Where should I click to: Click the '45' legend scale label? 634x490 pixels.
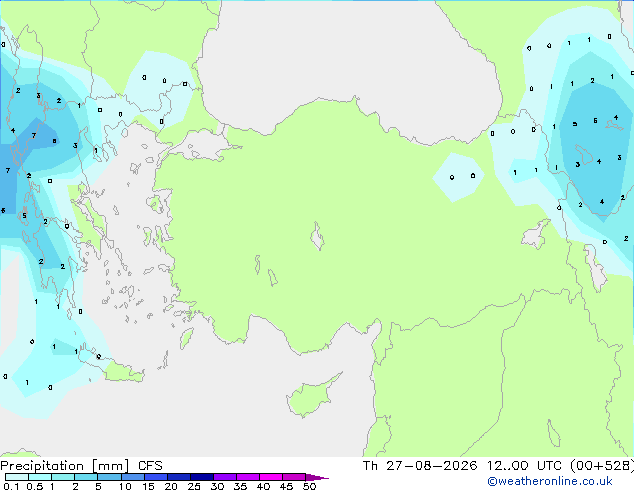click(286, 486)
